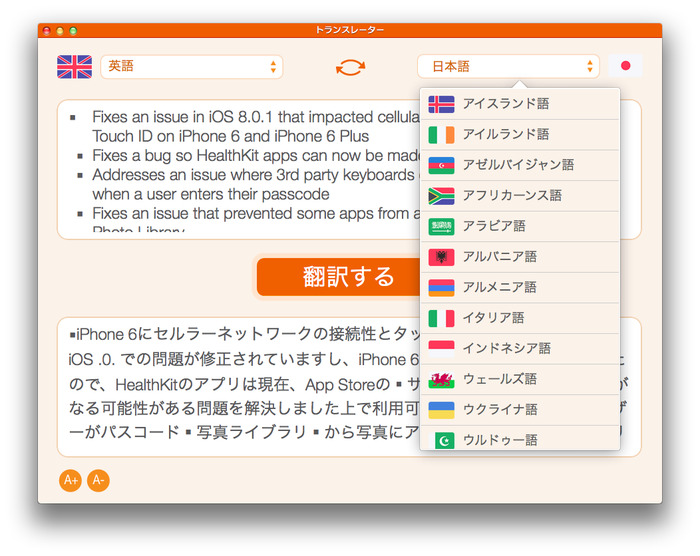The image size is (700, 556).
Task: Click into the Japanese translation output field
Action: tap(239, 387)
